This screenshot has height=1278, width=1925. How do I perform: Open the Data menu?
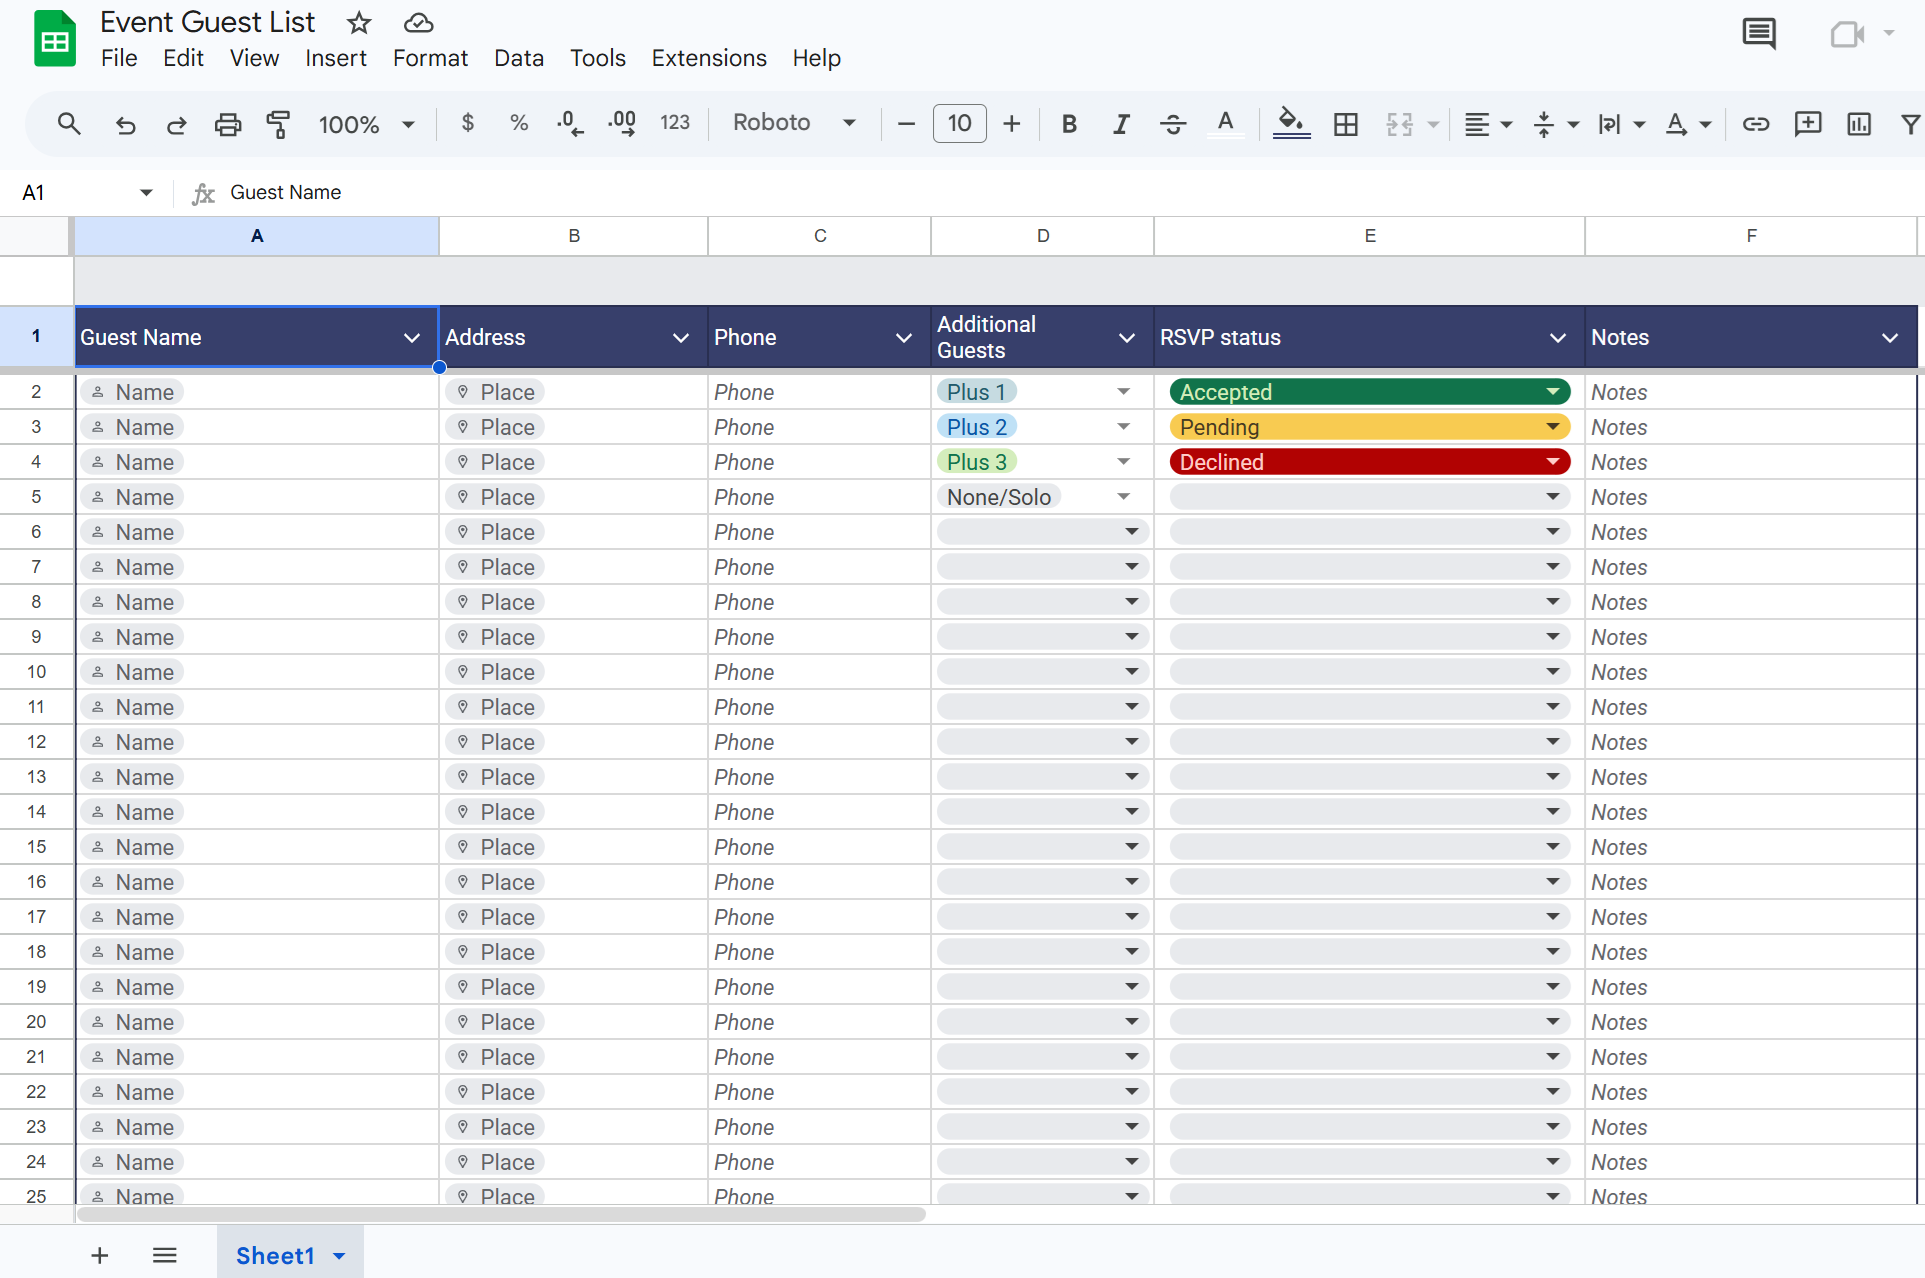click(x=519, y=58)
